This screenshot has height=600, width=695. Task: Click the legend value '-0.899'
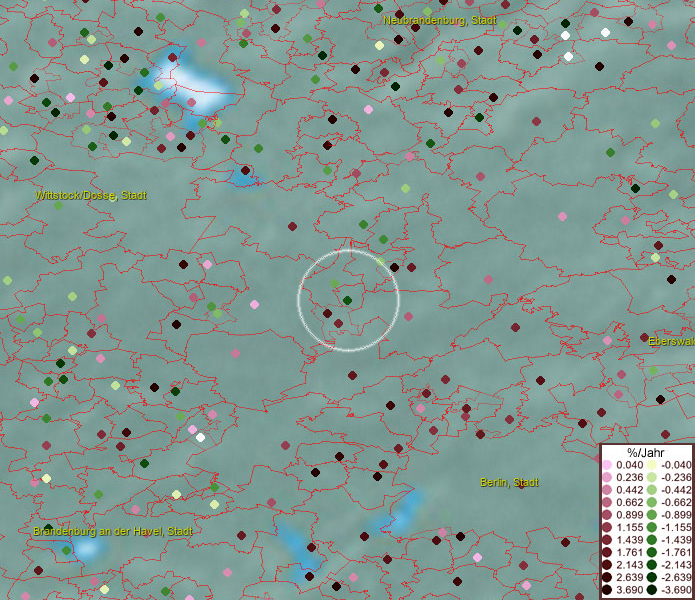click(x=676, y=515)
